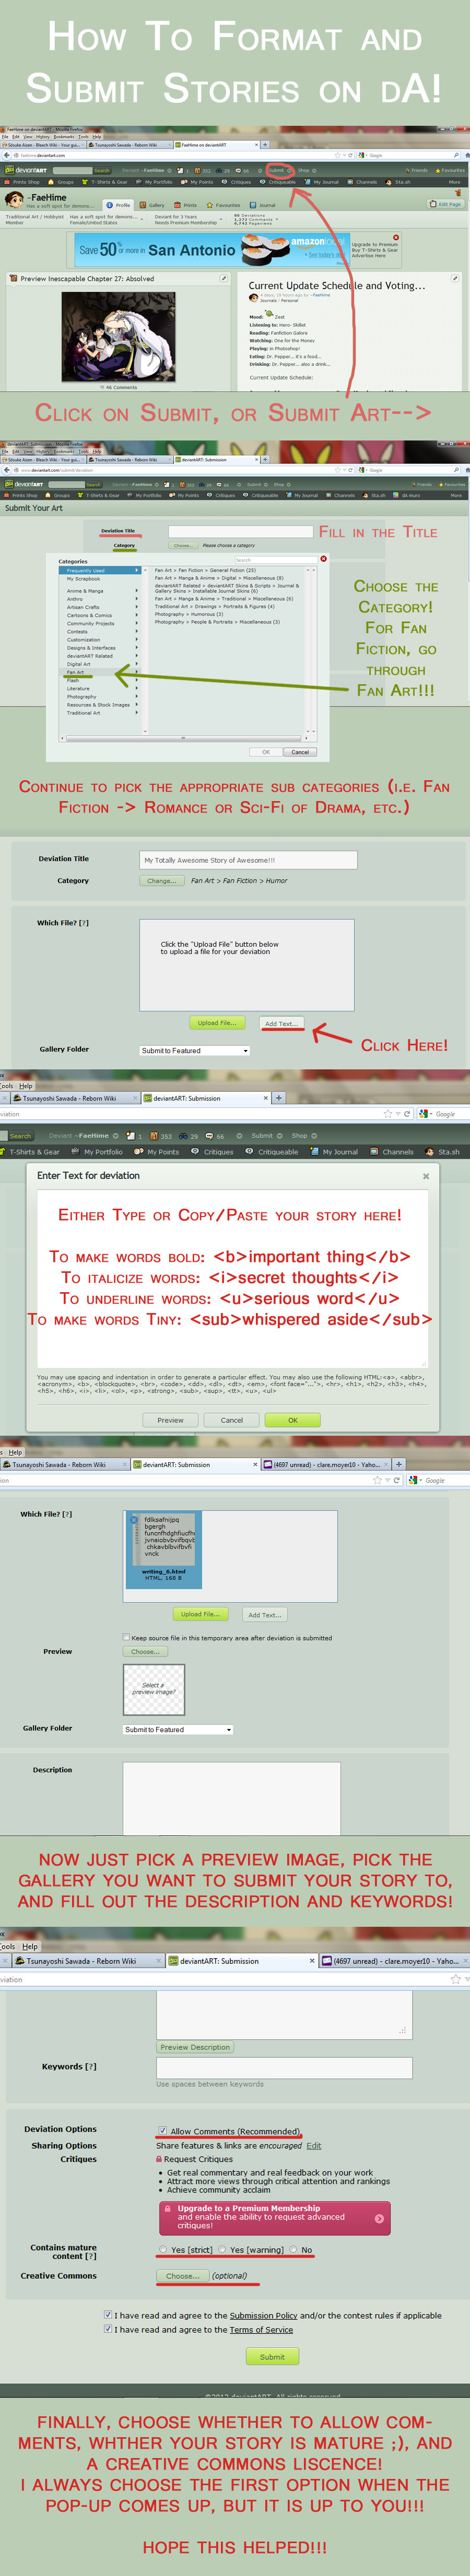Click the green Submit button below the agreements
The image size is (470, 2576).
point(272,2357)
